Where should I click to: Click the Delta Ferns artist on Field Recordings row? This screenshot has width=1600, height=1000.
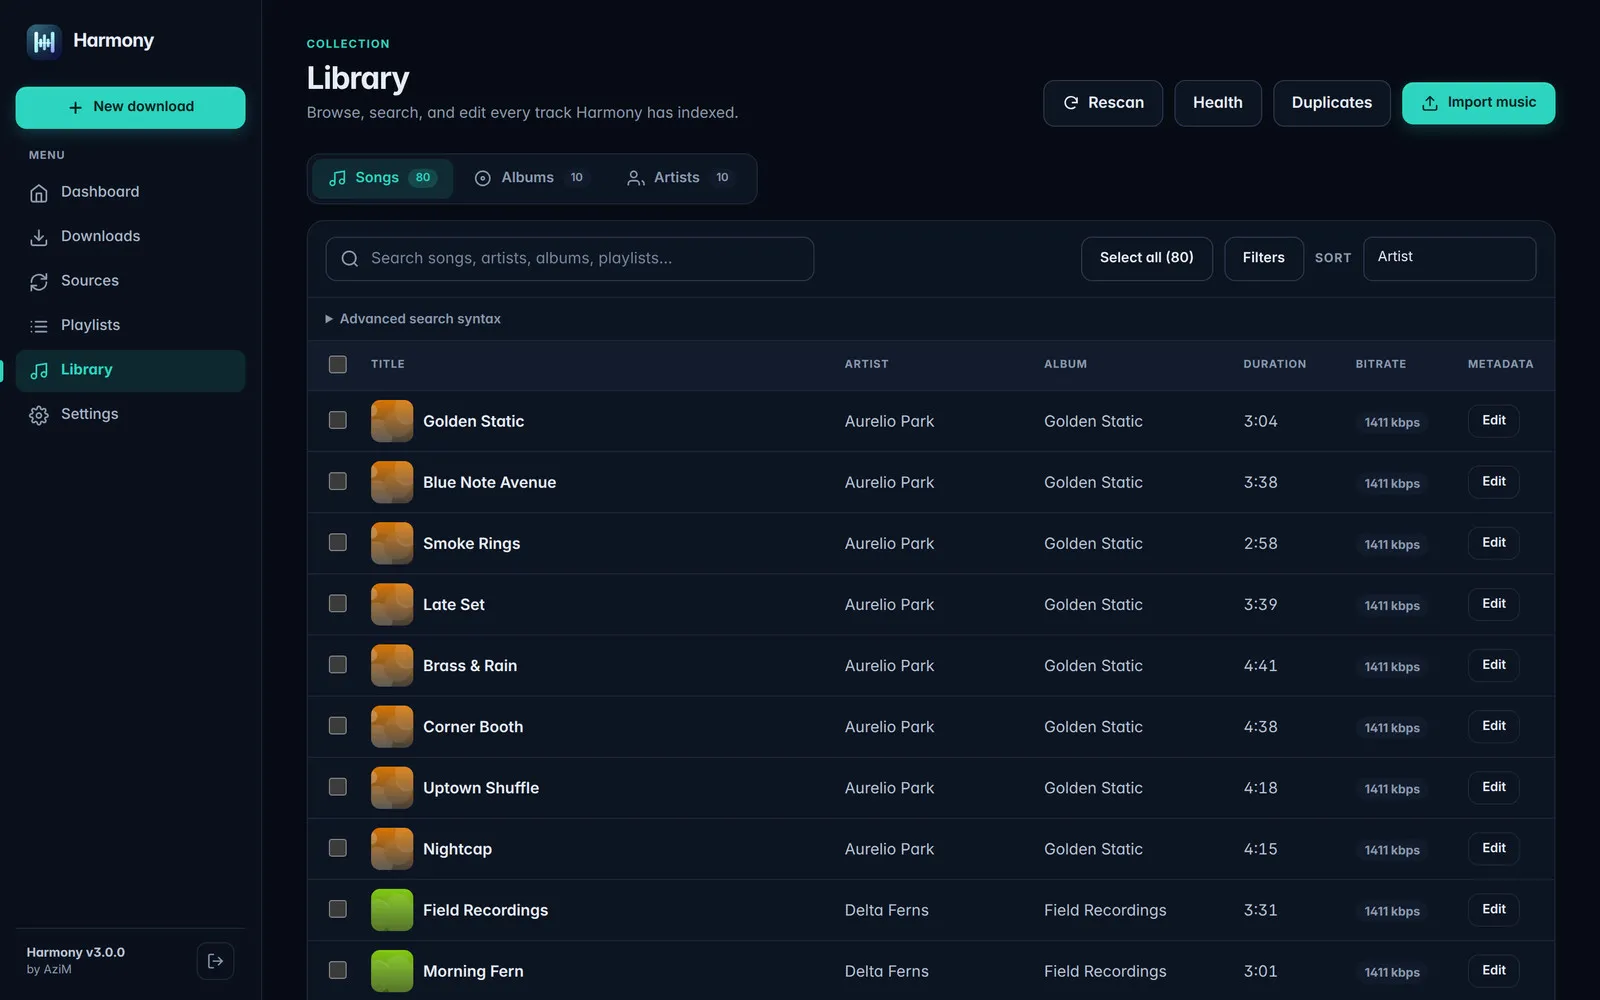pyautogui.click(x=886, y=910)
